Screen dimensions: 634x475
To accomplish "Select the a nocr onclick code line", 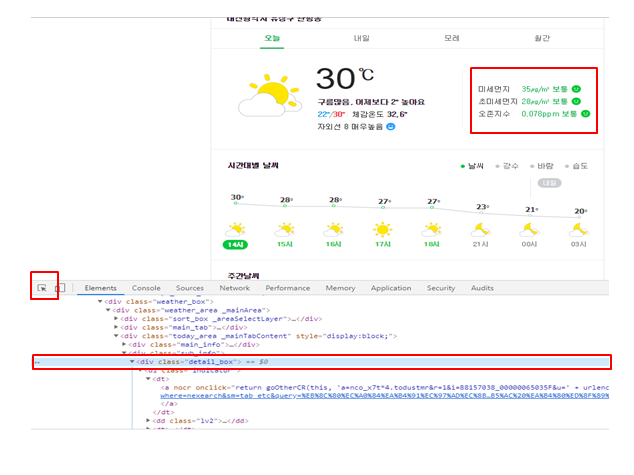I will point(384,387).
